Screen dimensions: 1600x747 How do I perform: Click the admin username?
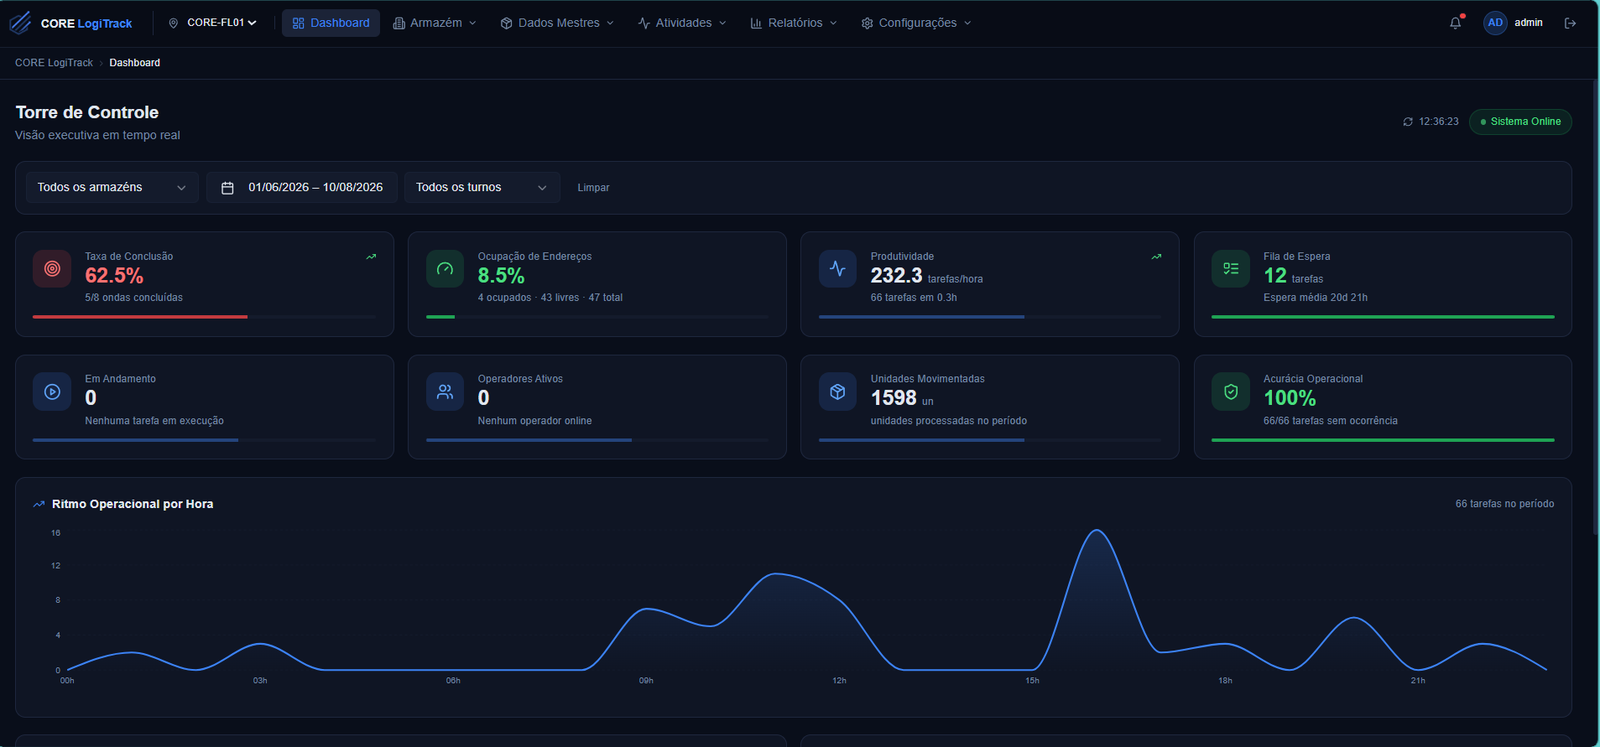[1528, 23]
